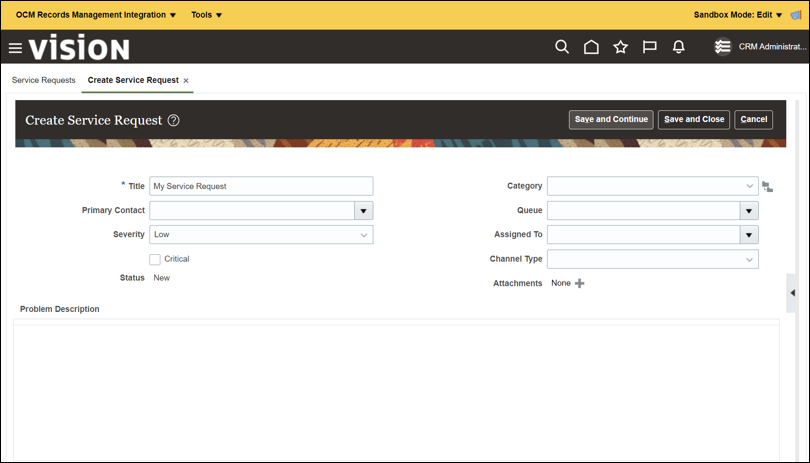Screen dimensions: 810x463
Task: Click the Primary Contact input field
Action: point(252,211)
